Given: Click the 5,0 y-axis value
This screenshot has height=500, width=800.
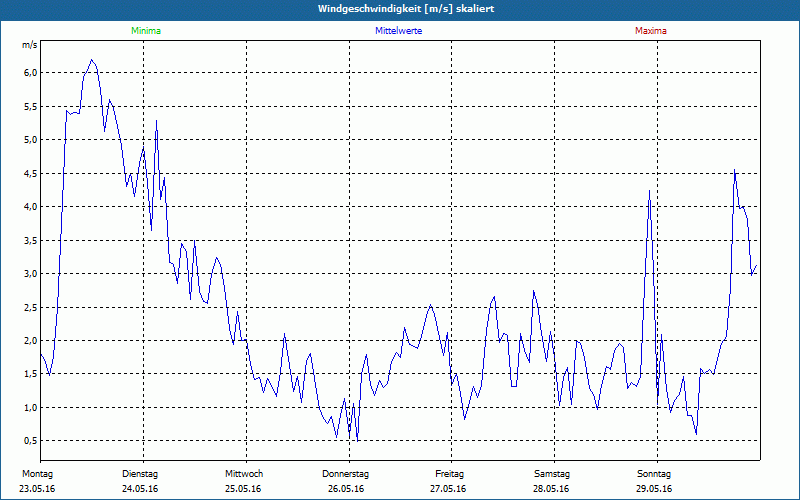Looking at the screenshot, I should 31,139.
